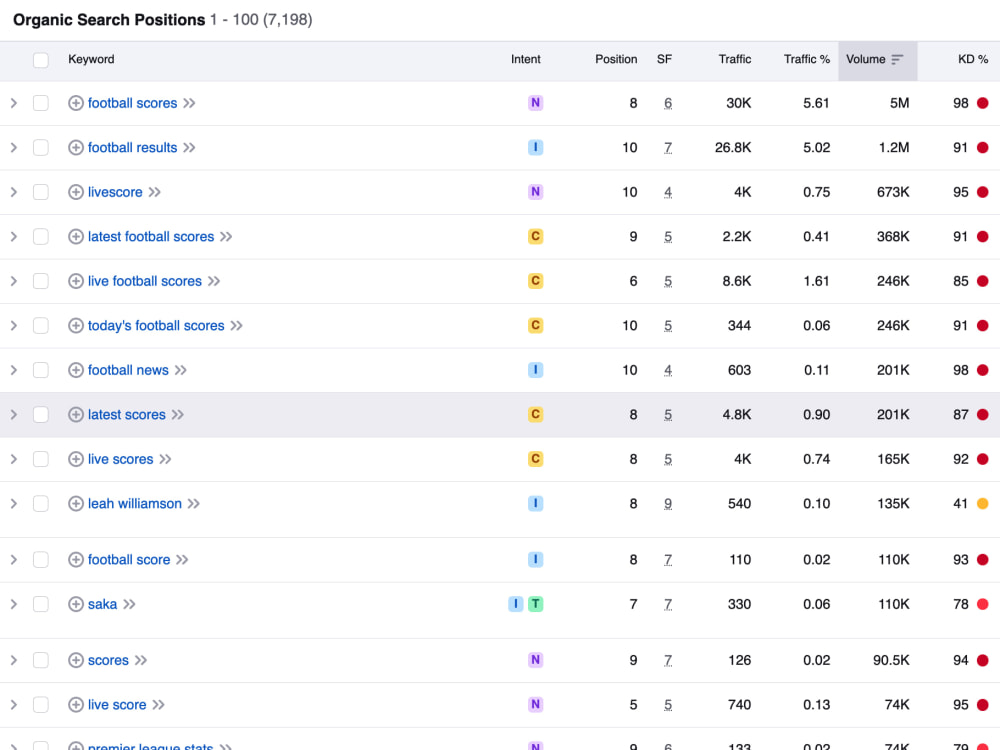Click the plus icon beside football results
Viewport: 1000px width, 750px height.
pyautogui.click(x=75, y=148)
